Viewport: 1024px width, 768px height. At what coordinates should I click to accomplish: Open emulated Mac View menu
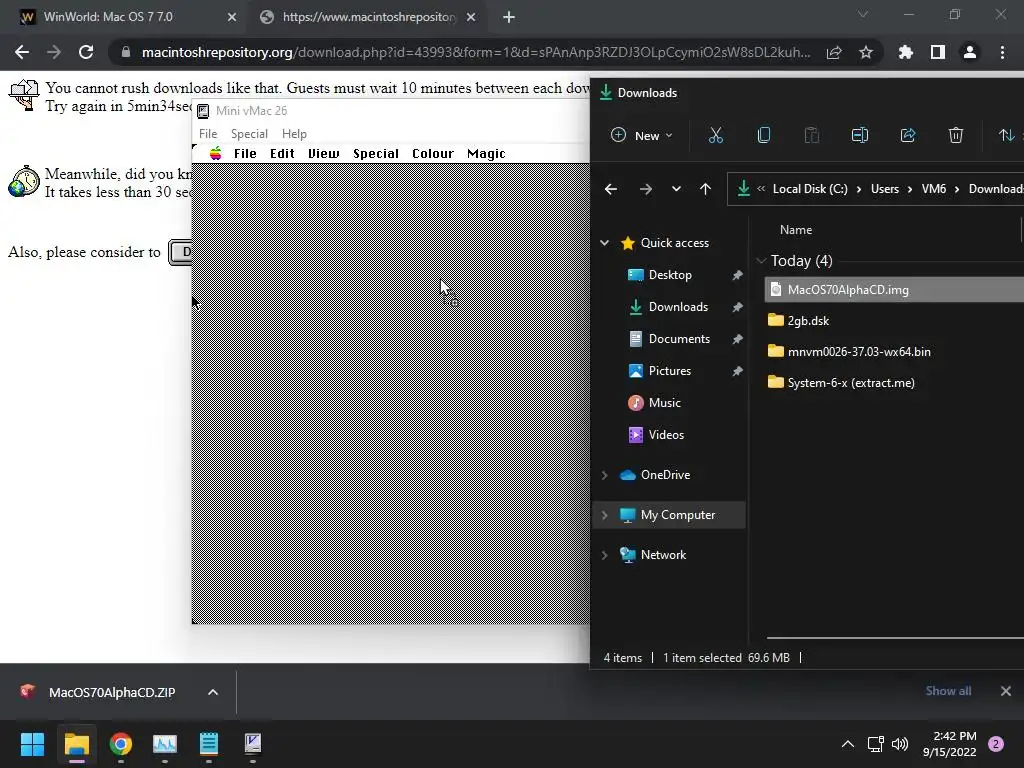(323, 153)
